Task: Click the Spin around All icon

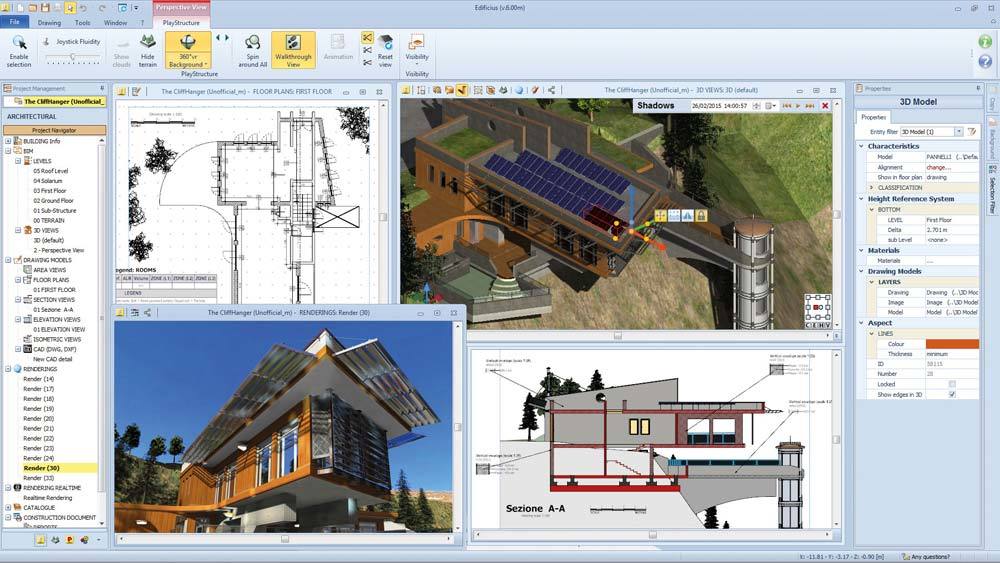Action: pyautogui.click(x=253, y=49)
